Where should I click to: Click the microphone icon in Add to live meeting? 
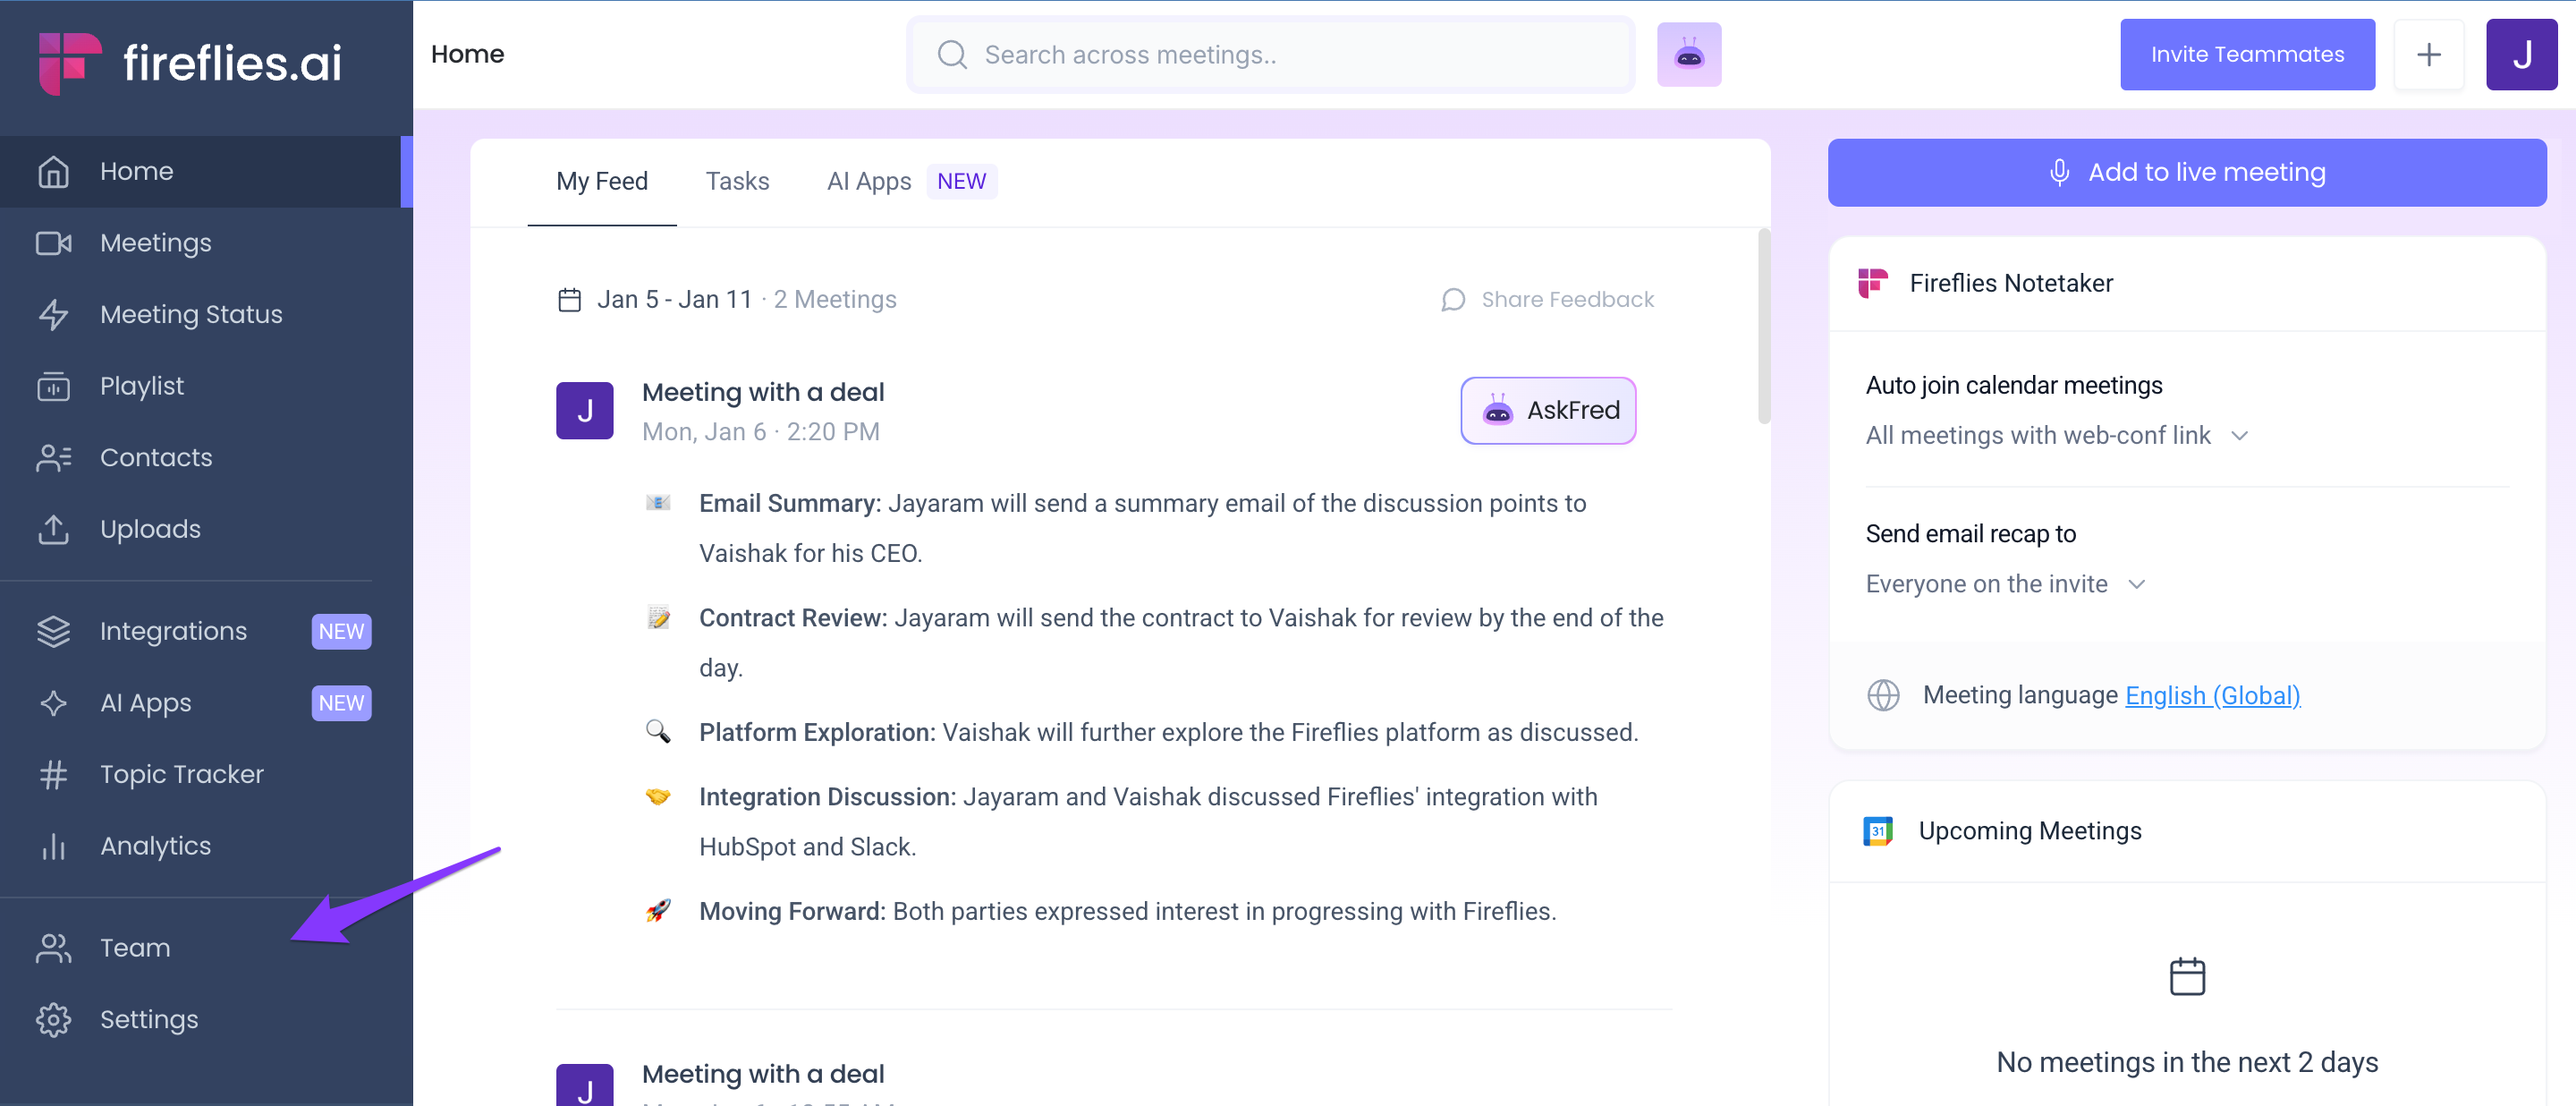[x=2058, y=172]
